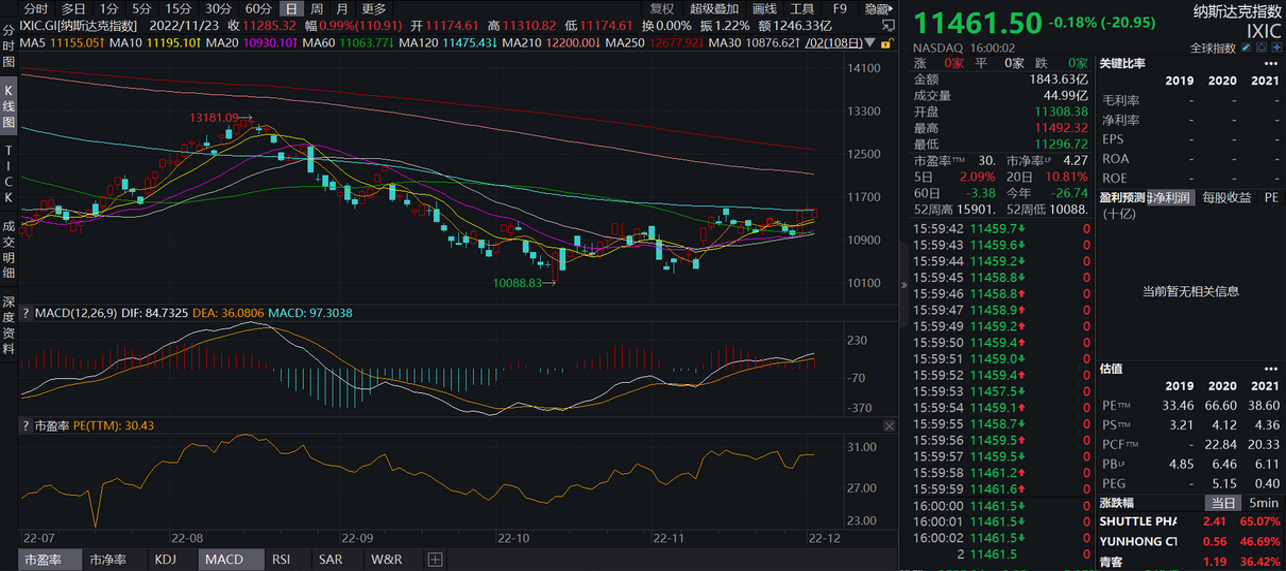This screenshot has width=1286, height=571.
Task: Close the 市盈率 indicator panel
Action: [889, 426]
